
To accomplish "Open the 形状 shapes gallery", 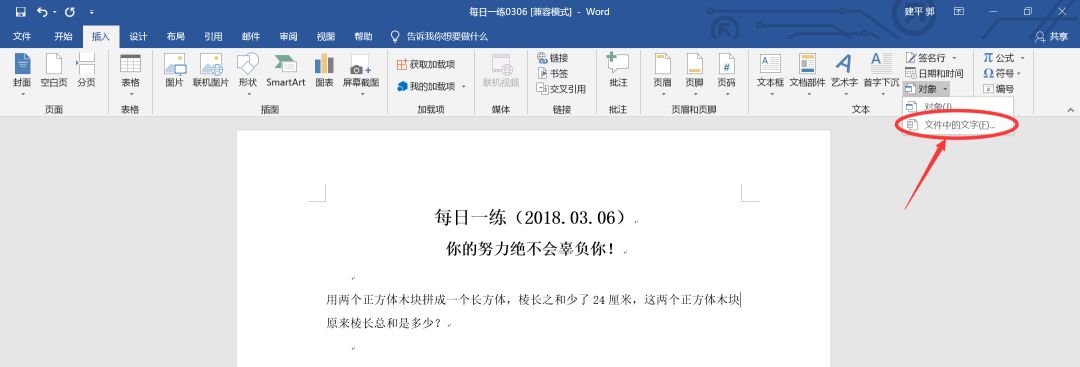I will pyautogui.click(x=247, y=73).
